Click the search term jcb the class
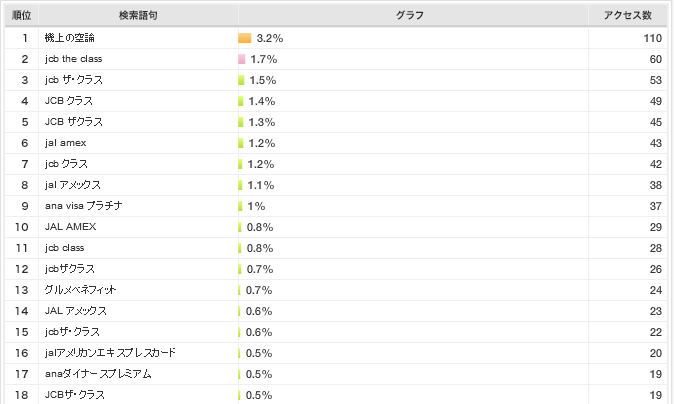 tap(74, 59)
